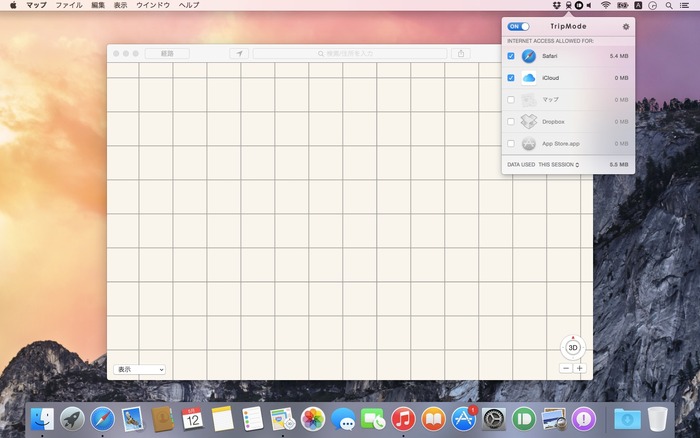Open FaceTime in the Dock
The height and width of the screenshot is (438, 700).
pos(373,419)
